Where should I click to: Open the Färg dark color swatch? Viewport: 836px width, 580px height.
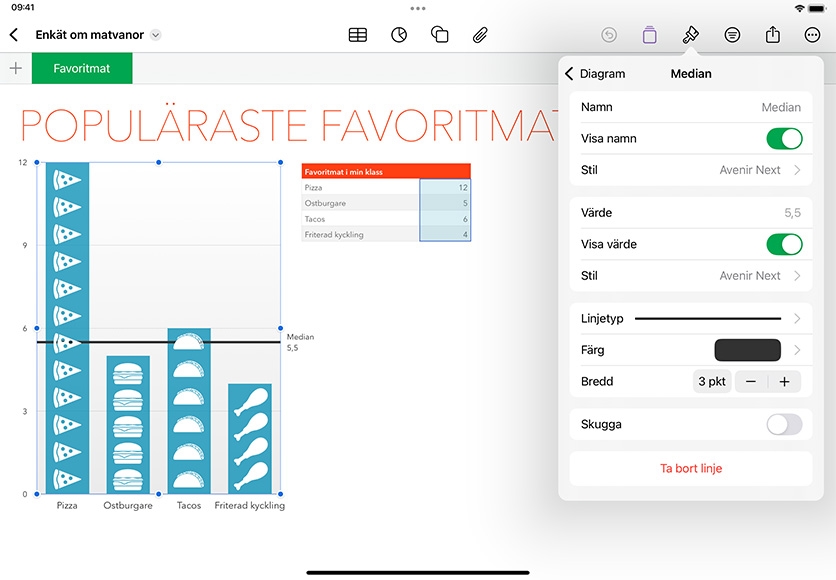coord(747,350)
